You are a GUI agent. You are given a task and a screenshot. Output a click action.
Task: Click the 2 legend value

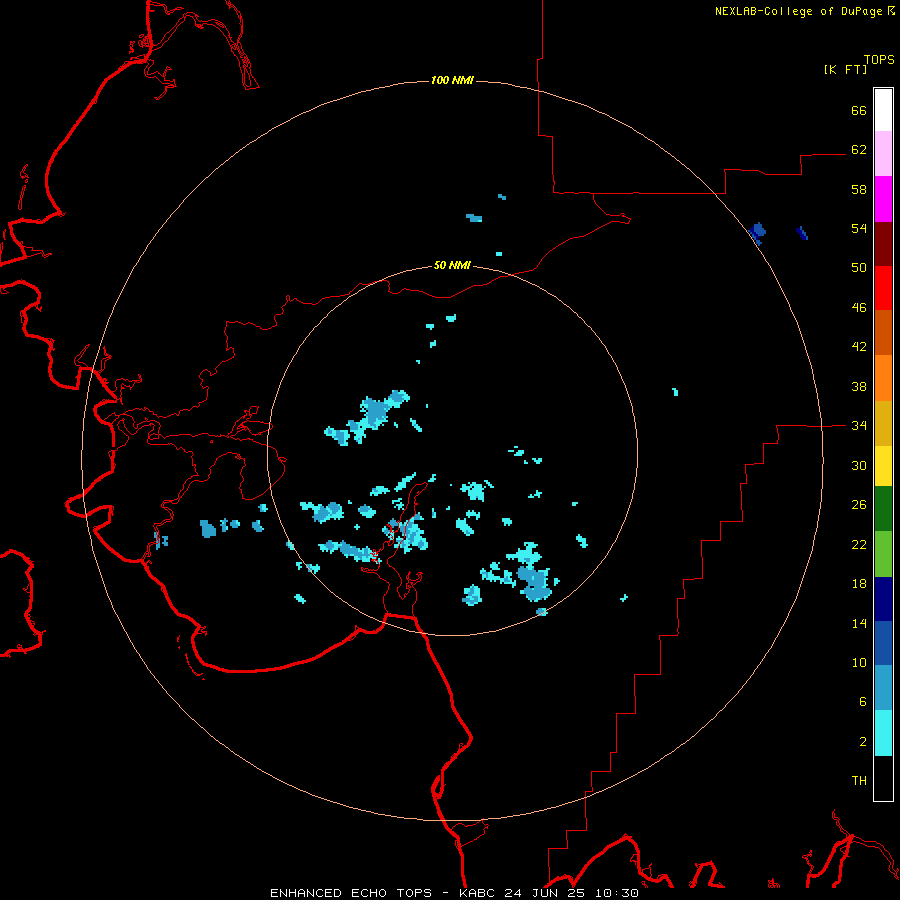click(x=863, y=742)
